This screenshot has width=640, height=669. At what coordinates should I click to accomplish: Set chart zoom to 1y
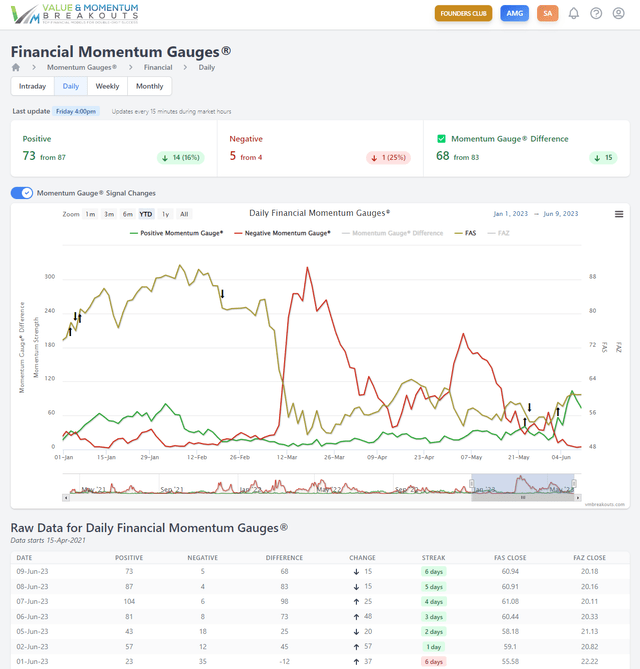[x=165, y=214]
